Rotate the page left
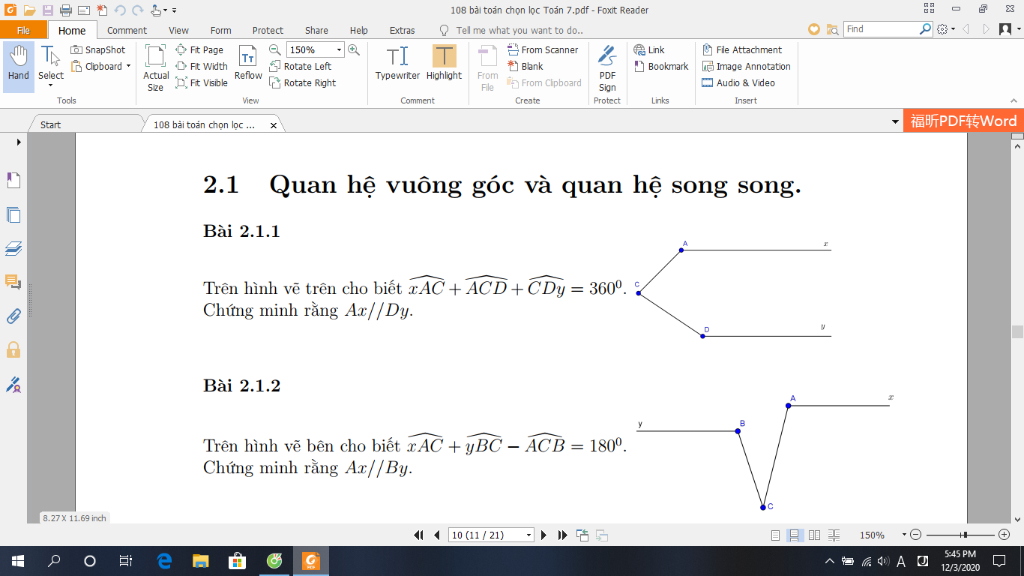This screenshot has width=1024, height=576. click(x=300, y=66)
